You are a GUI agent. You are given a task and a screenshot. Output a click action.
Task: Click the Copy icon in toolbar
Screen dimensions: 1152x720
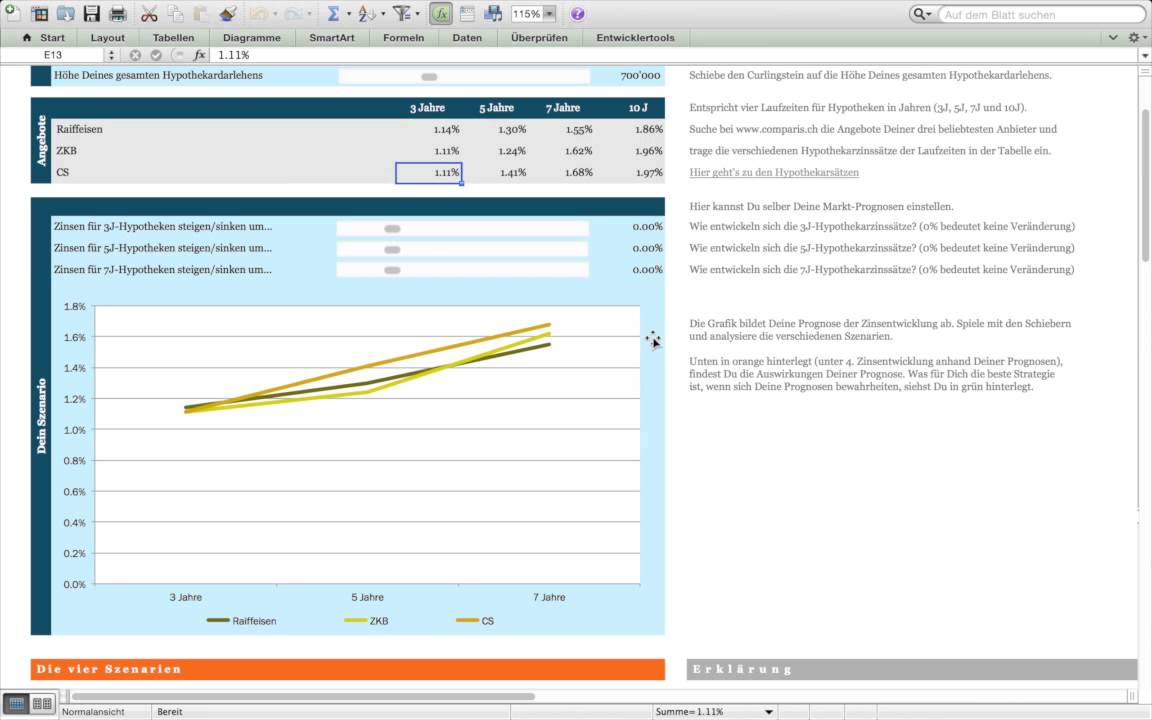point(175,13)
